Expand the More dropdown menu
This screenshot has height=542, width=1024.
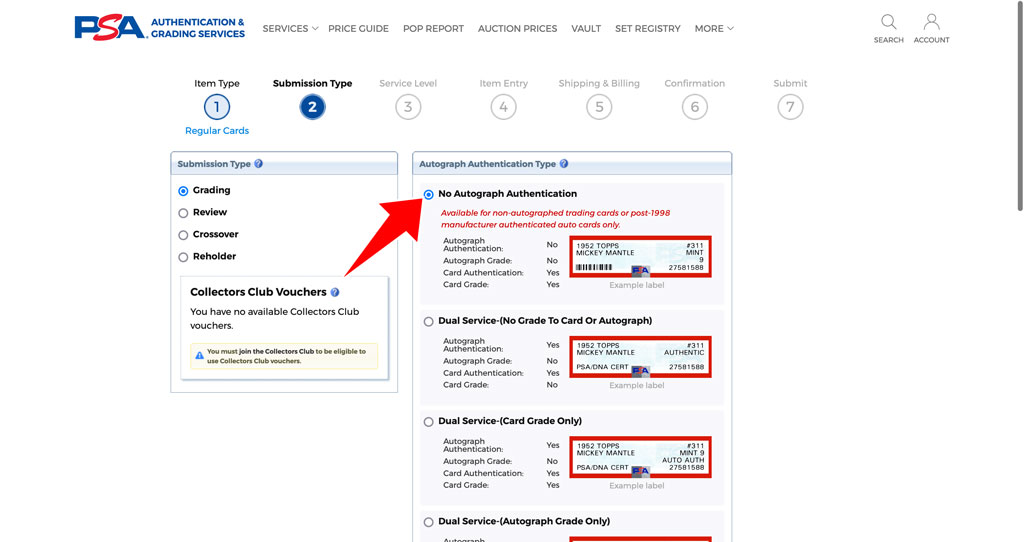714,29
